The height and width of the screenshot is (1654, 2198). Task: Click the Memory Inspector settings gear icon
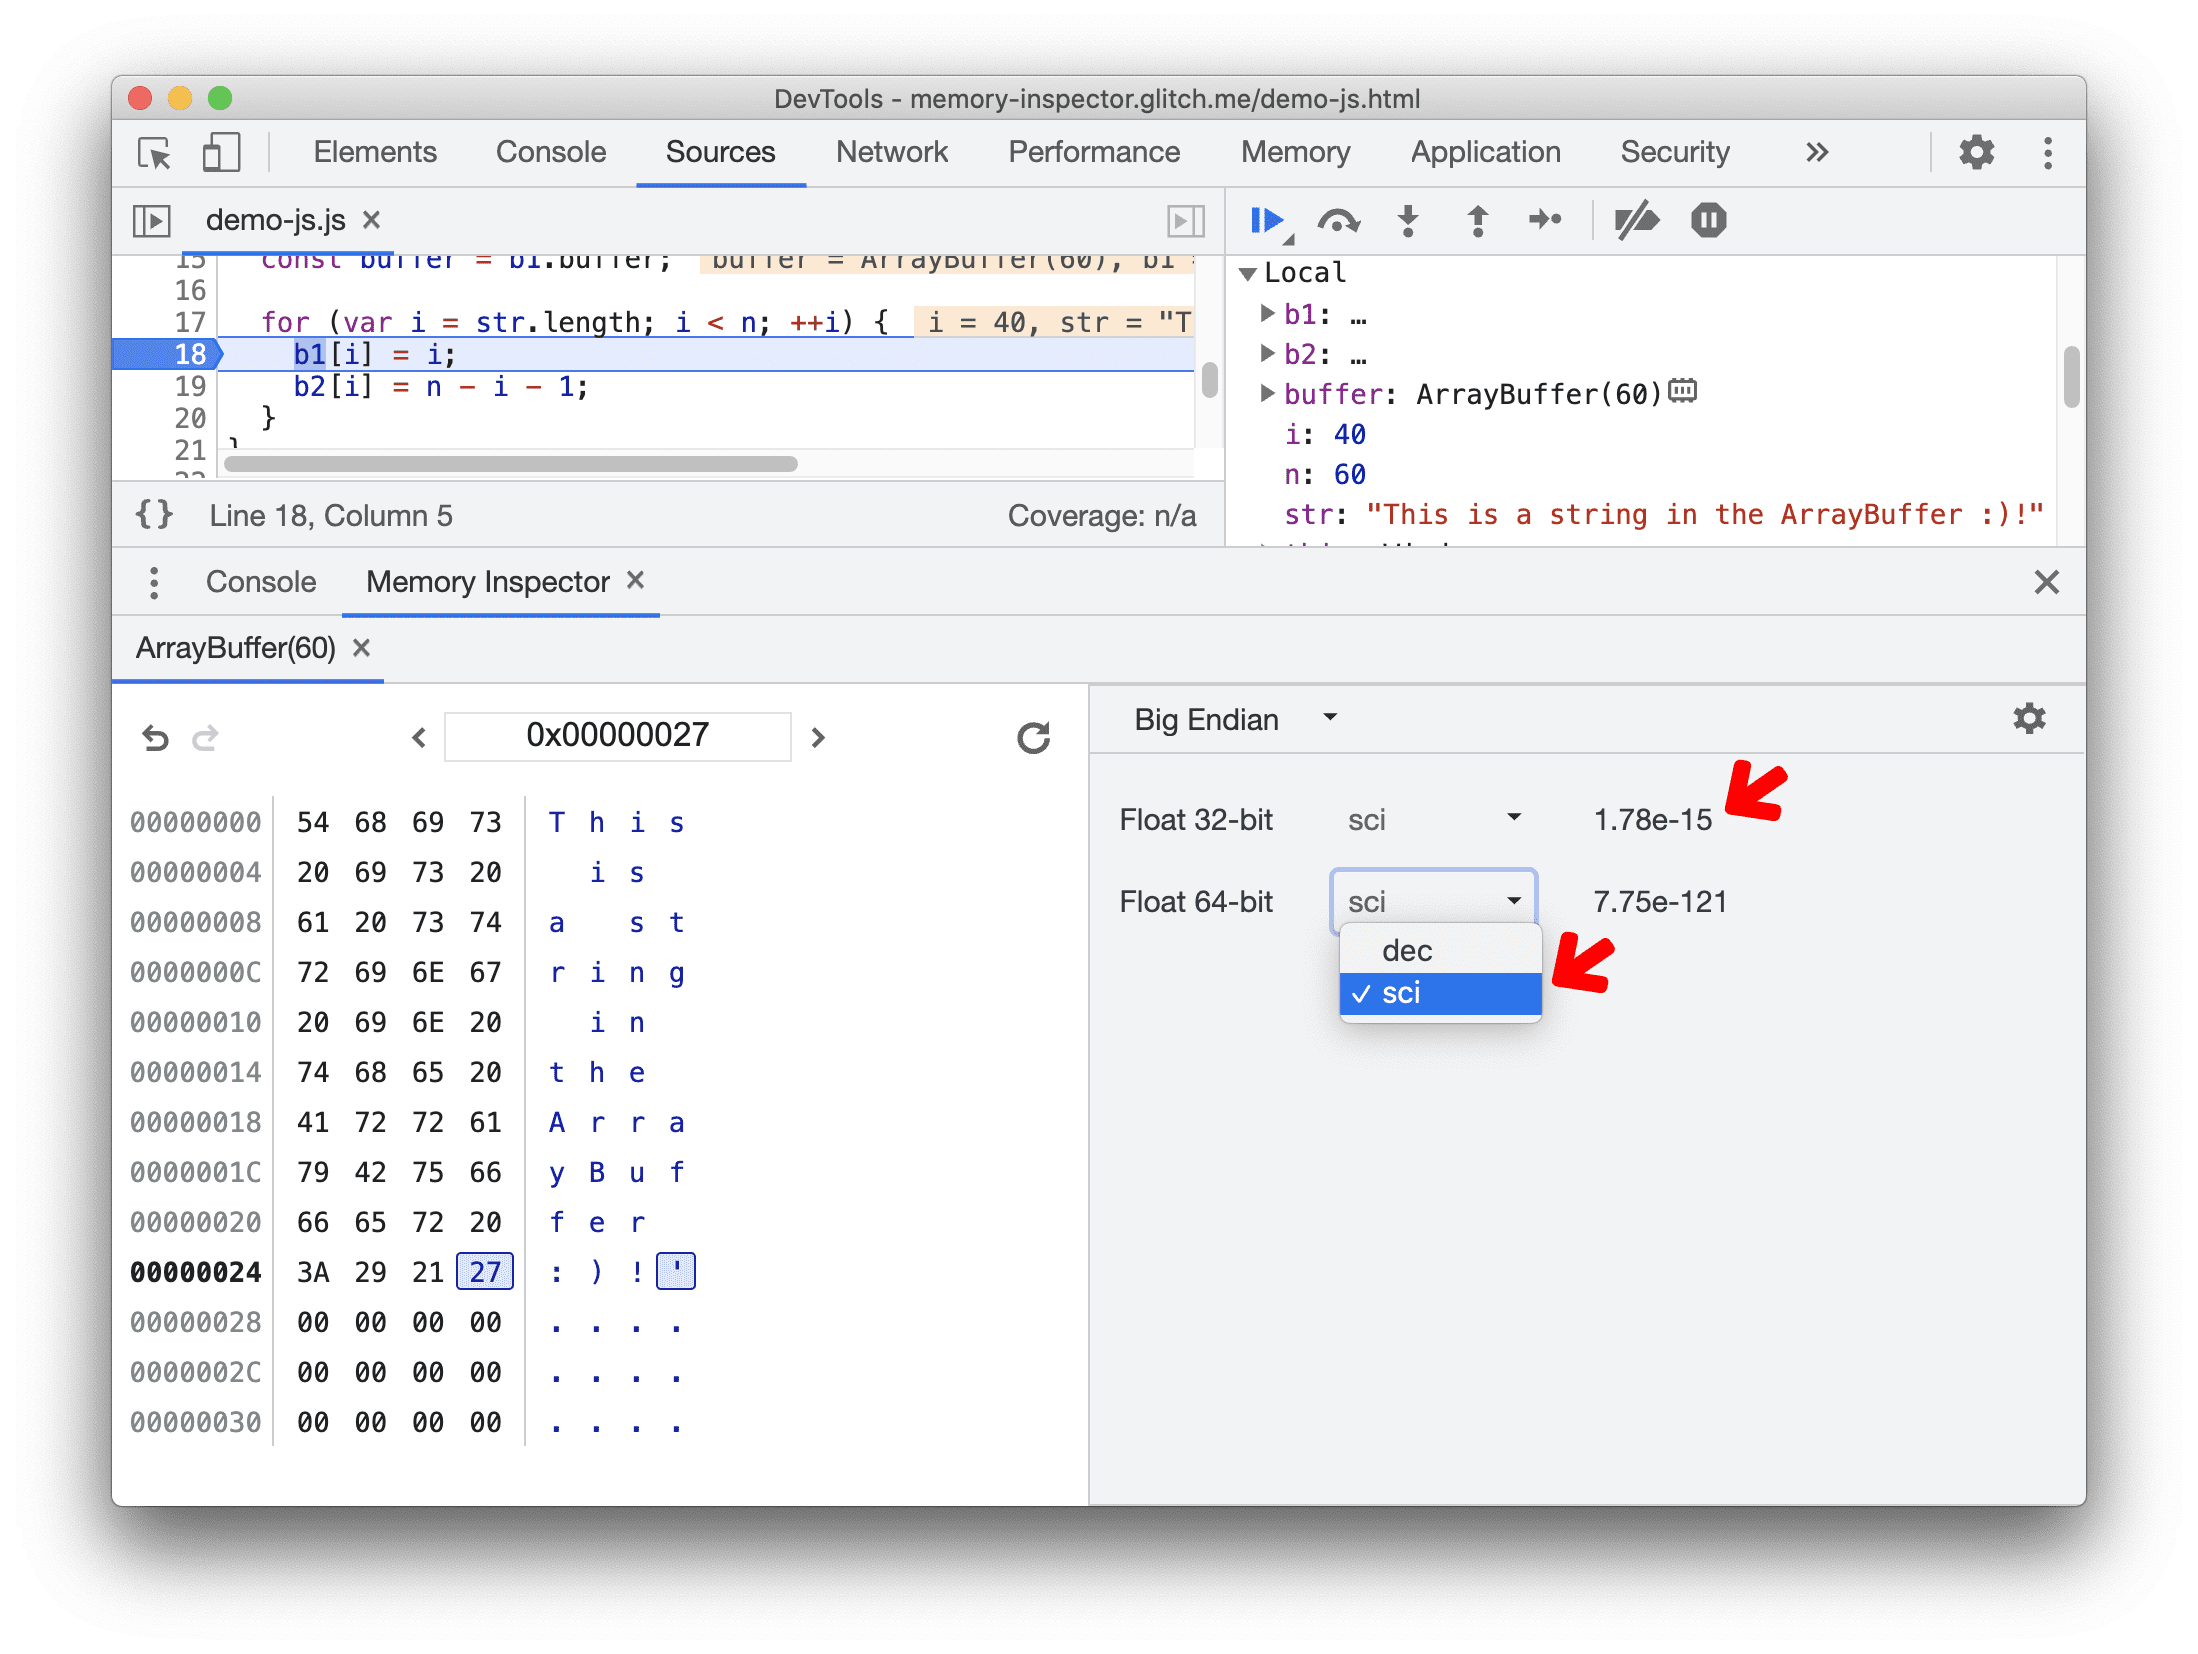click(2028, 719)
